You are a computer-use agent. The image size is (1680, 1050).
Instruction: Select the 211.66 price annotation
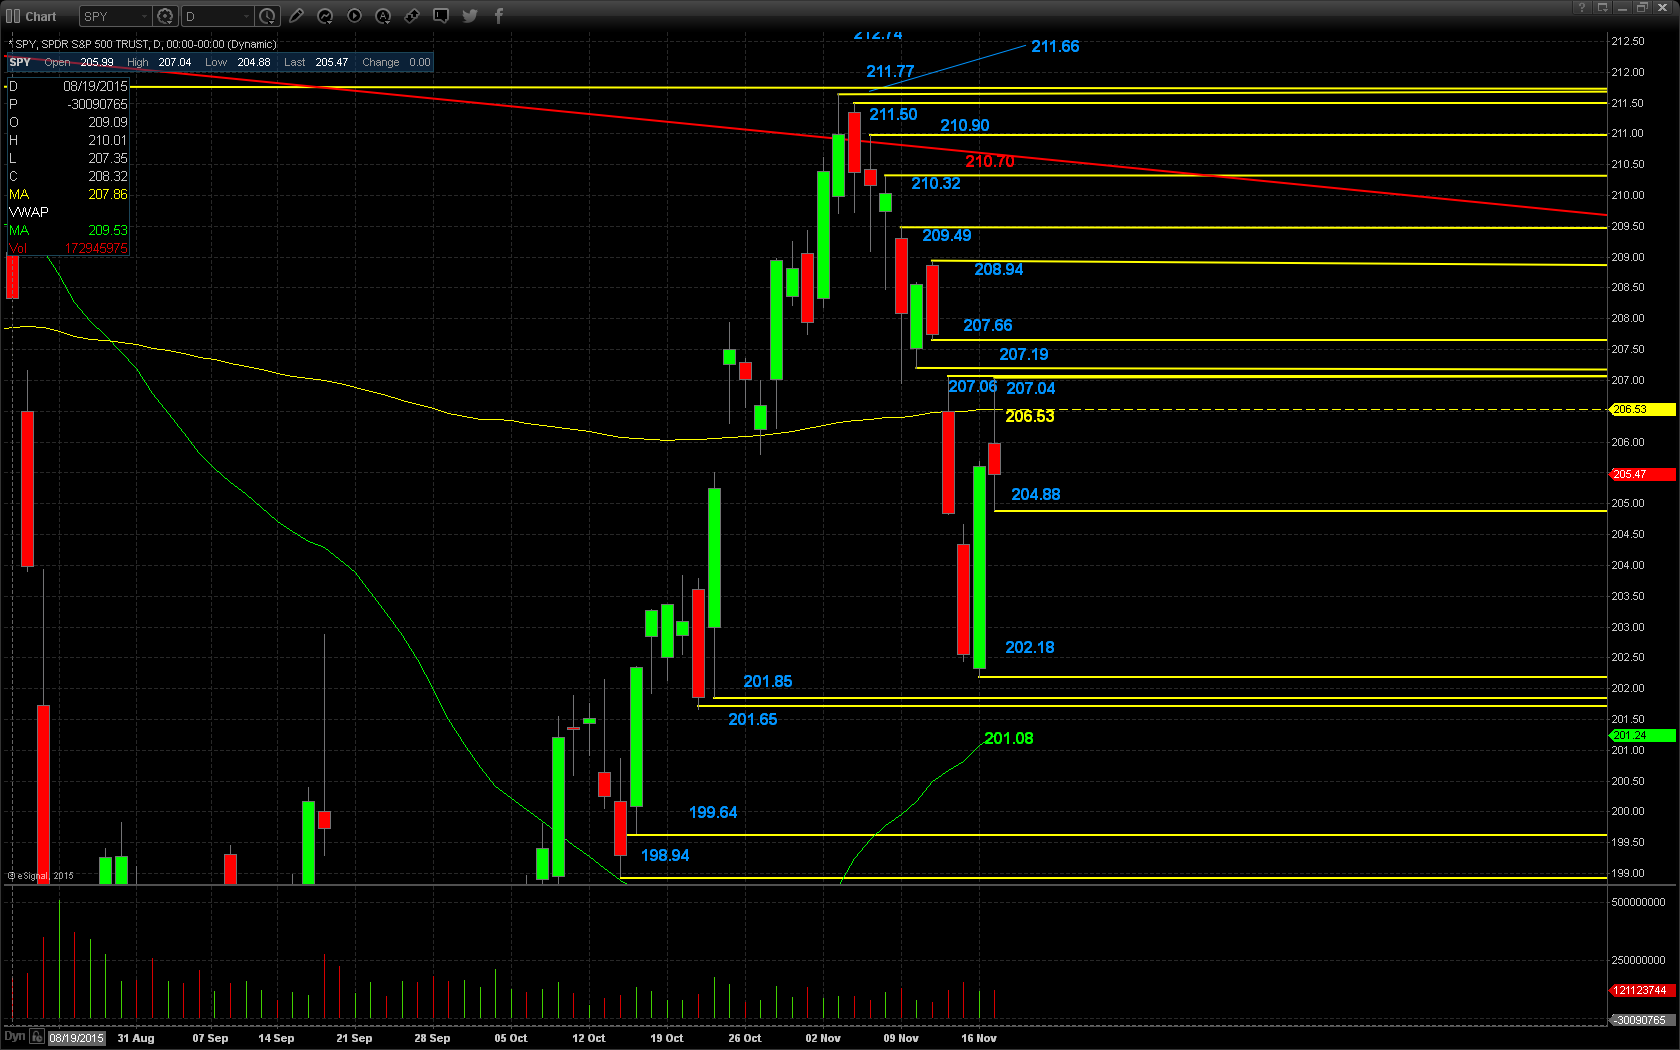[x=1055, y=46]
